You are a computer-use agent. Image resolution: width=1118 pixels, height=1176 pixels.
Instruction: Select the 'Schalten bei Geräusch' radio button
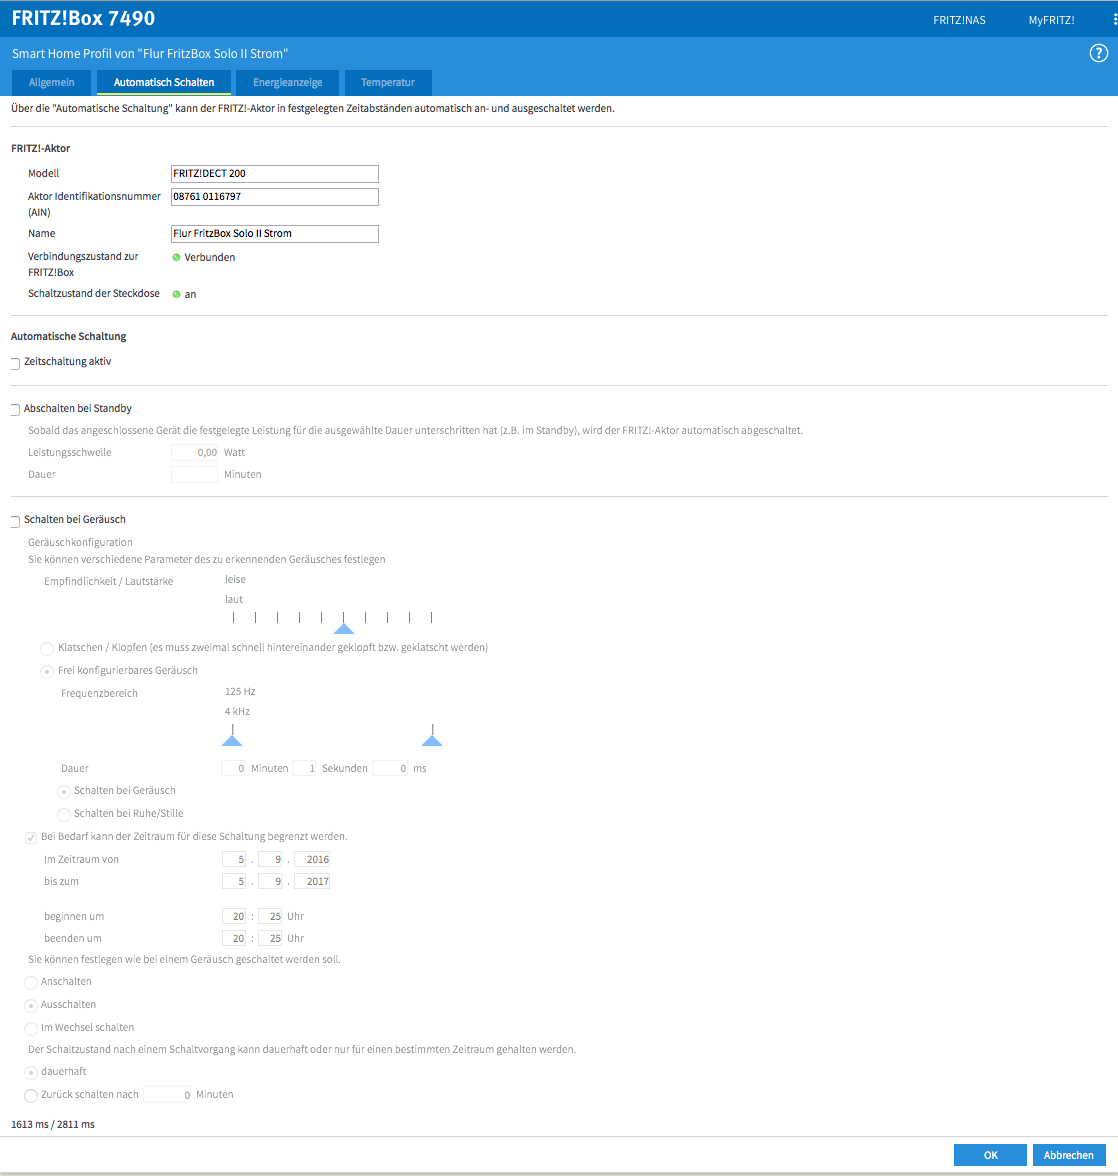pos(64,791)
